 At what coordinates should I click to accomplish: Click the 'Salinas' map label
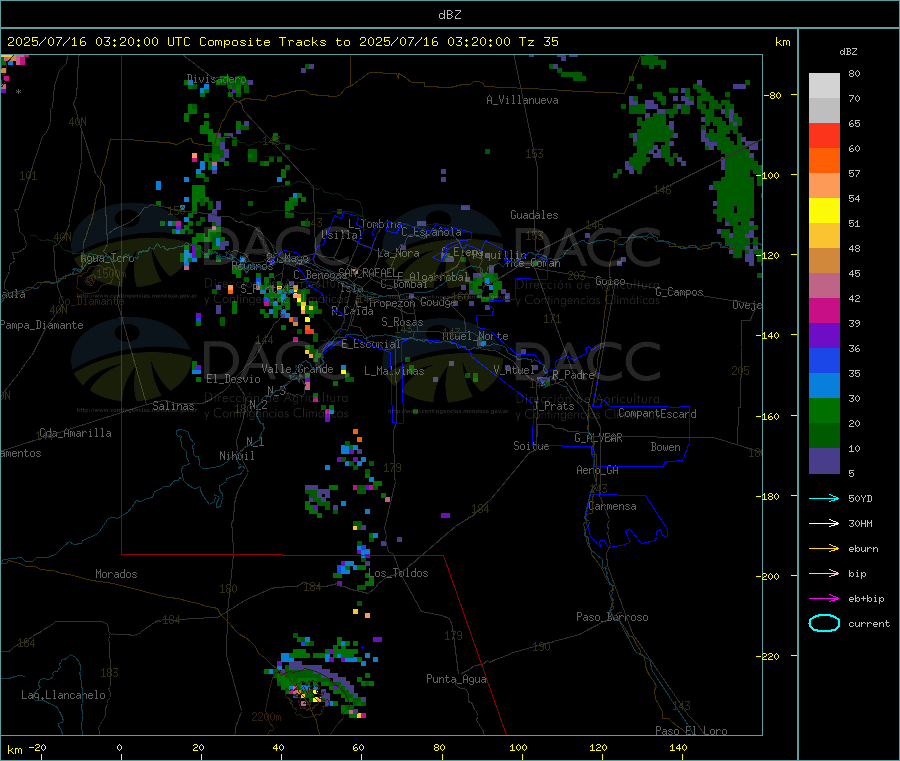[x=173, y=406]
